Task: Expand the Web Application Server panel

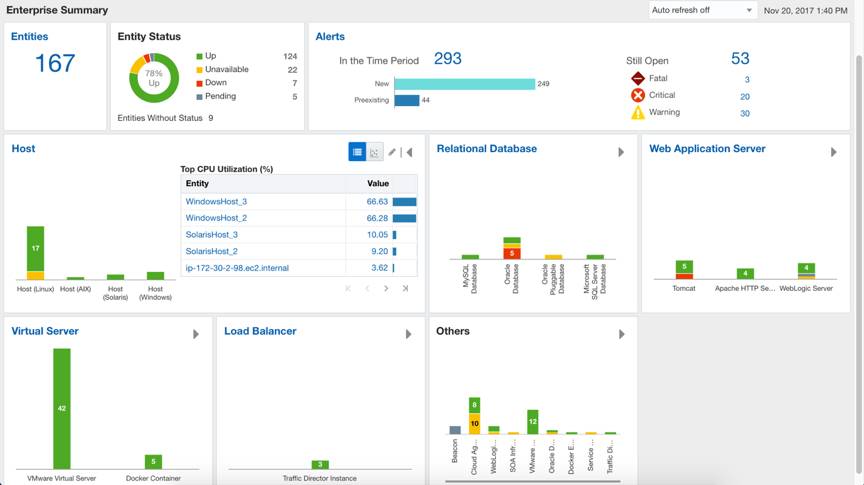Action: [x=833, y=152]
